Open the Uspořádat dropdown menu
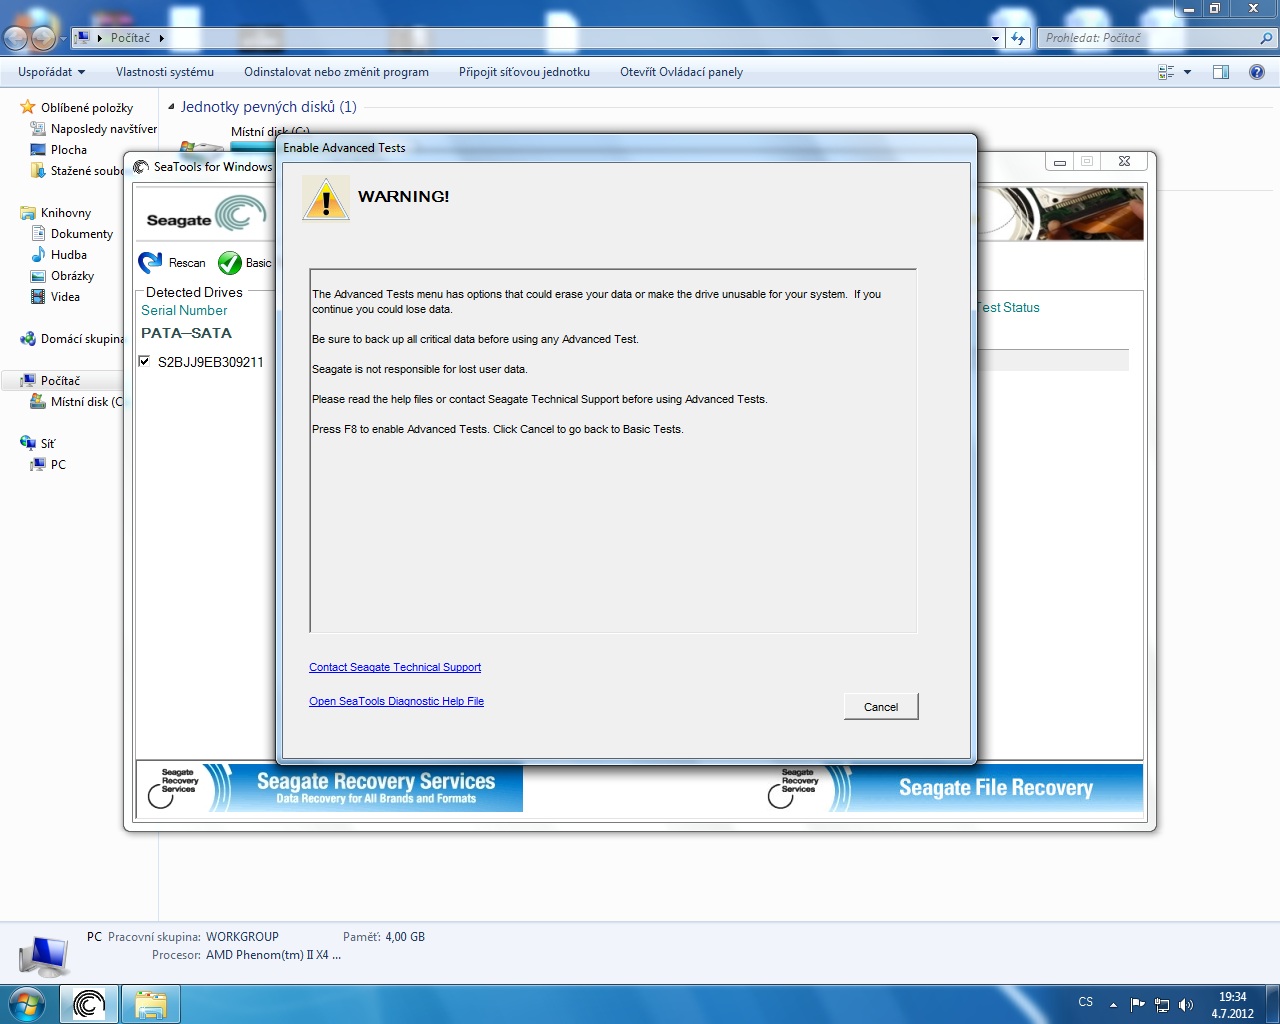1280x1024 pixels. [51, 72]
